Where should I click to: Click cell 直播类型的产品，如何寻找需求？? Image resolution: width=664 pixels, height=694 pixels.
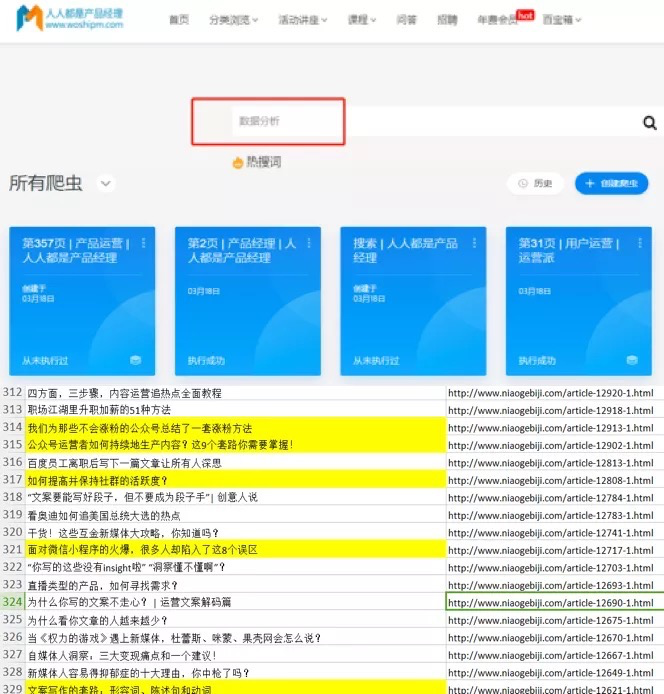pos(235,585)
